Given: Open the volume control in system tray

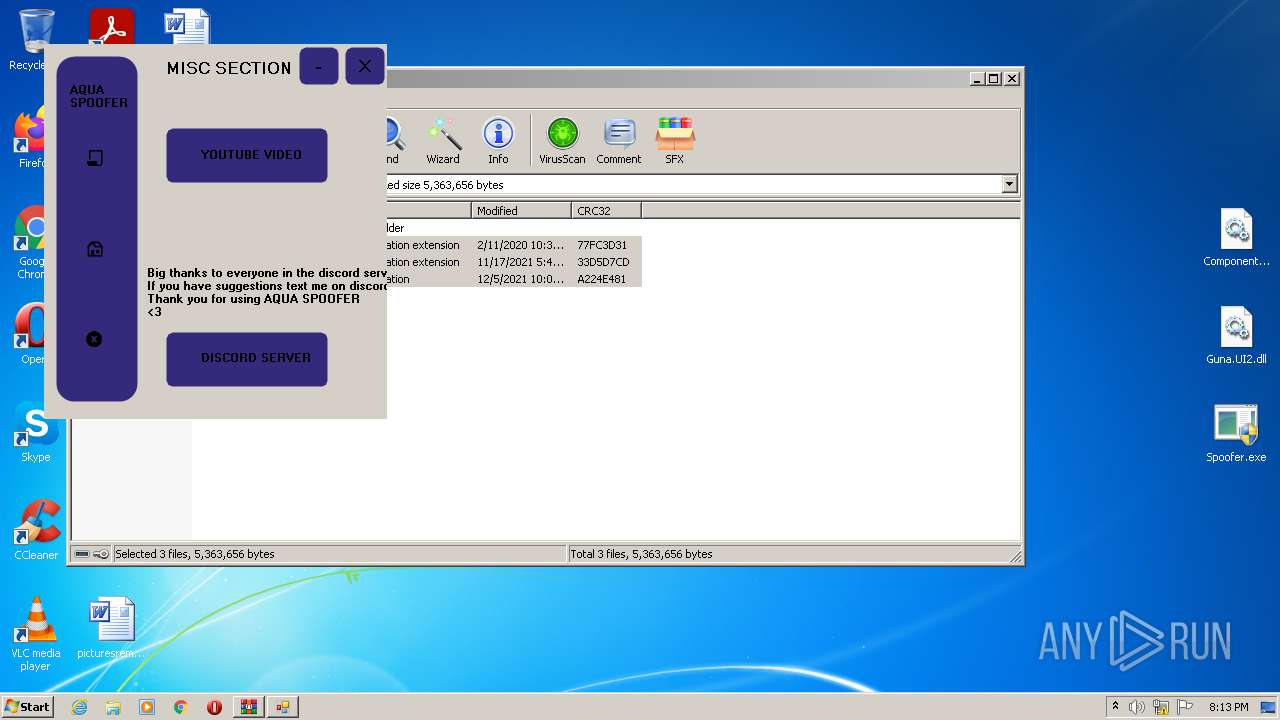Looking at the screenshot, I should click(1137, 707).
